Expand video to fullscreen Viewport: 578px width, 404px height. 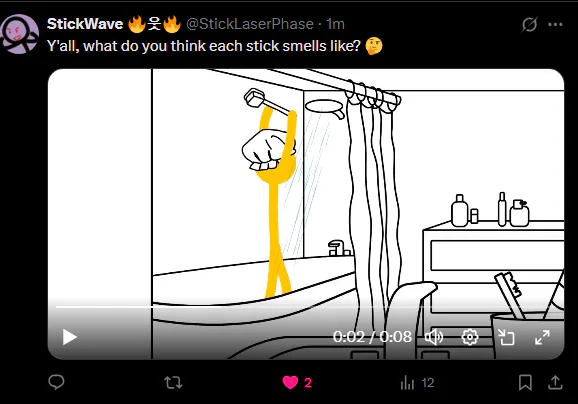542,337
